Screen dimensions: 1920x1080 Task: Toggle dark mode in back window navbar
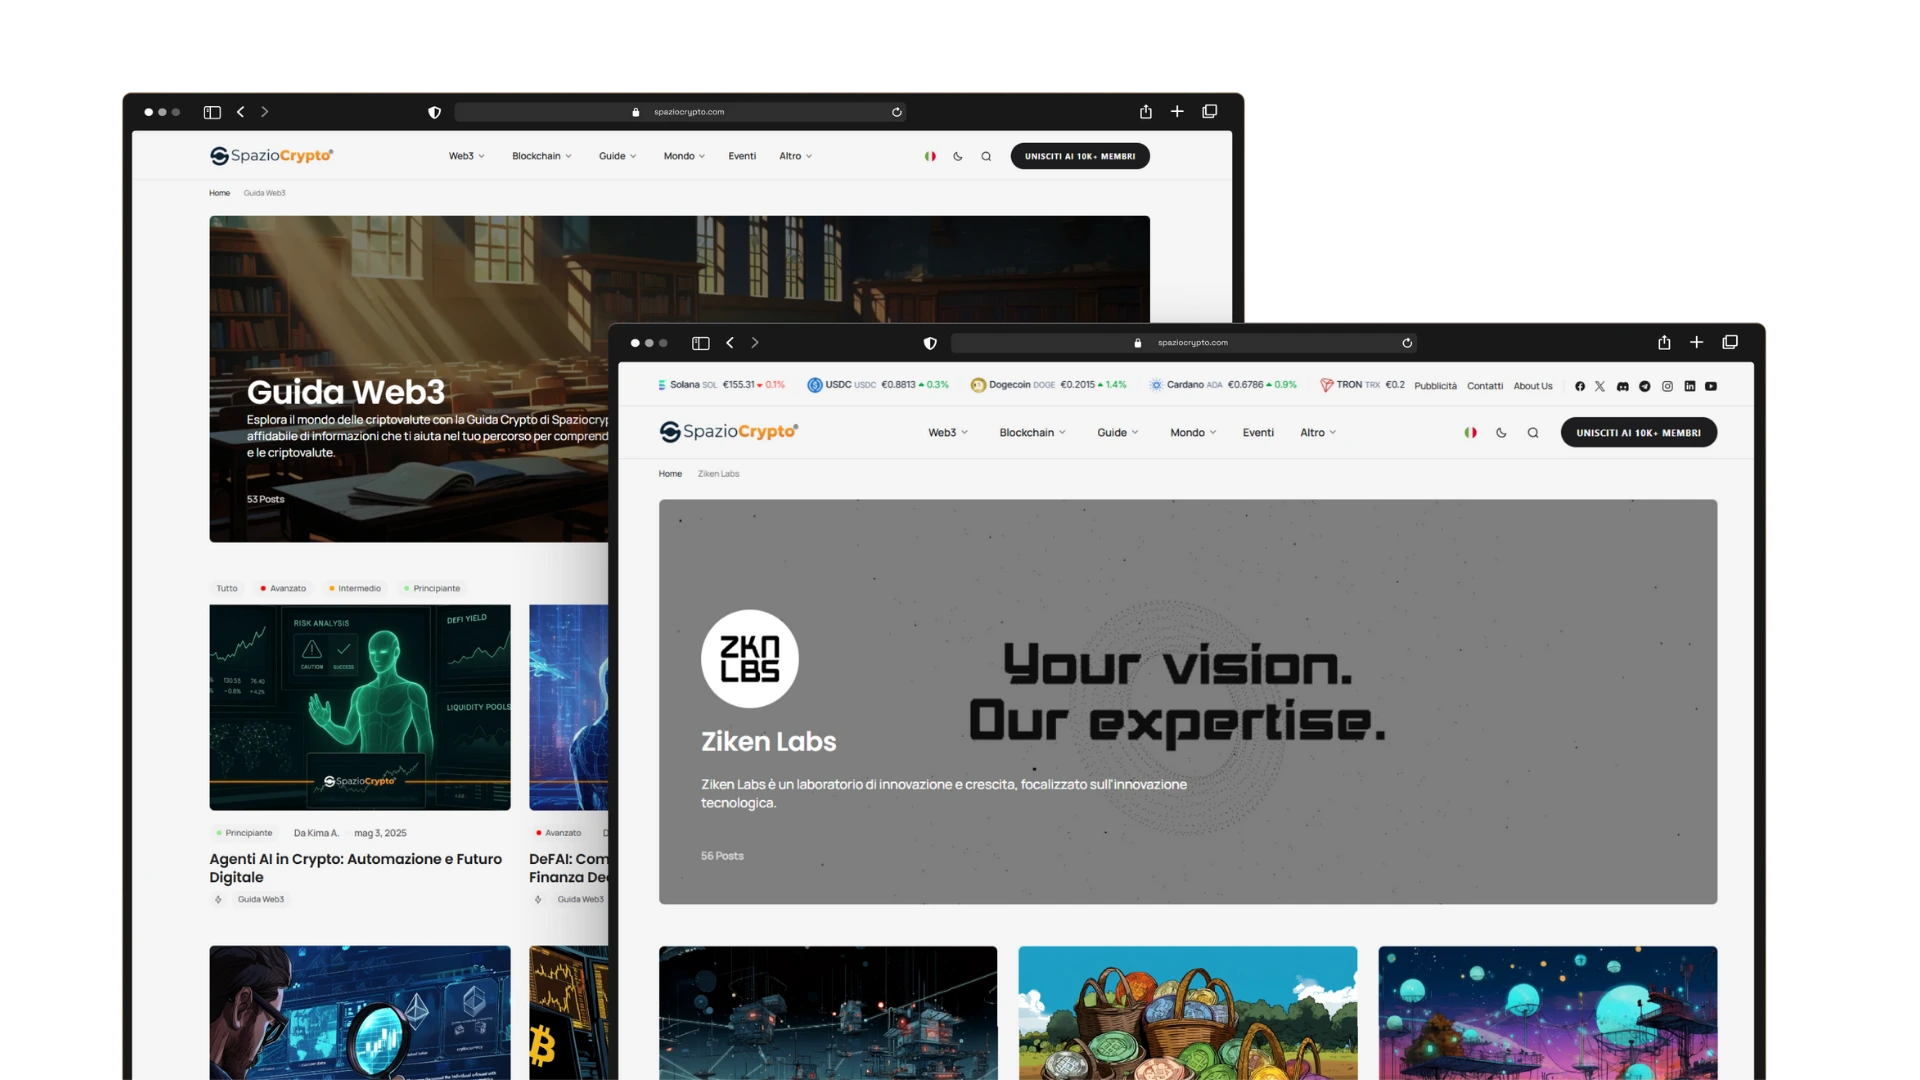pyautogui.click(x=958, y=156)
